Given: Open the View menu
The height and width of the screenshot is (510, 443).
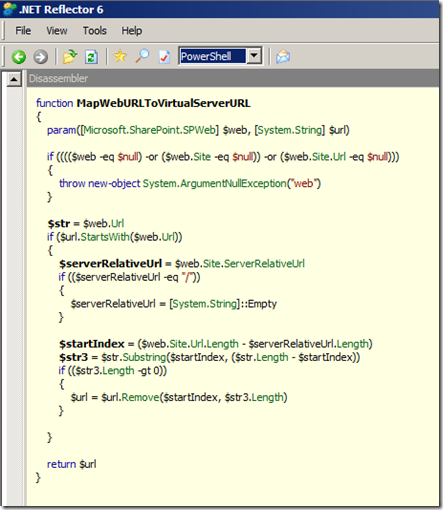Looking at the screenshot, I should (57, 31).
